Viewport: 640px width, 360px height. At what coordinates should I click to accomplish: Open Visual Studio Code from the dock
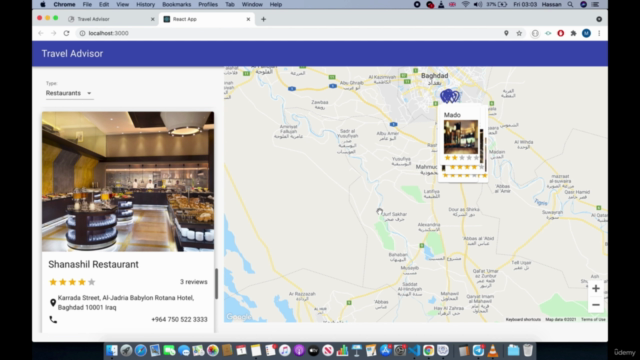[414, 350]
